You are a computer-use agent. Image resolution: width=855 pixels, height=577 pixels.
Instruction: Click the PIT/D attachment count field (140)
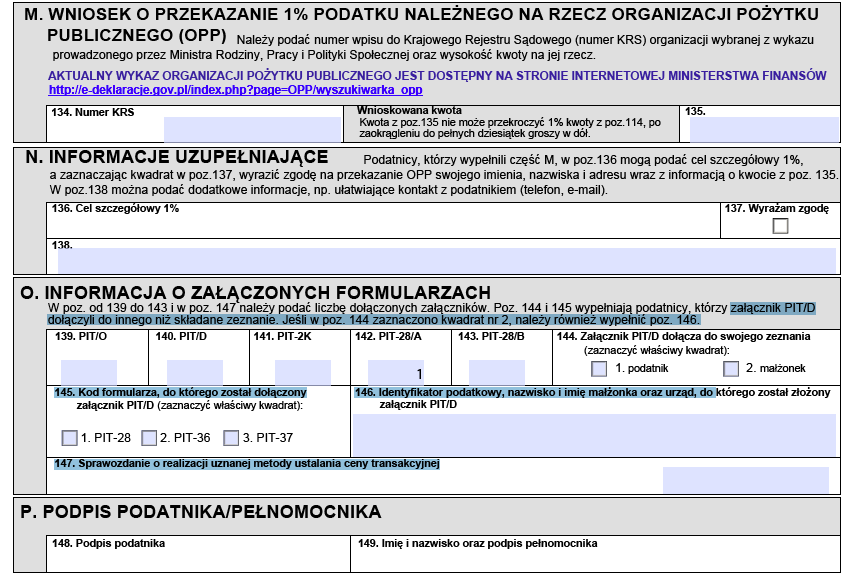195,372
